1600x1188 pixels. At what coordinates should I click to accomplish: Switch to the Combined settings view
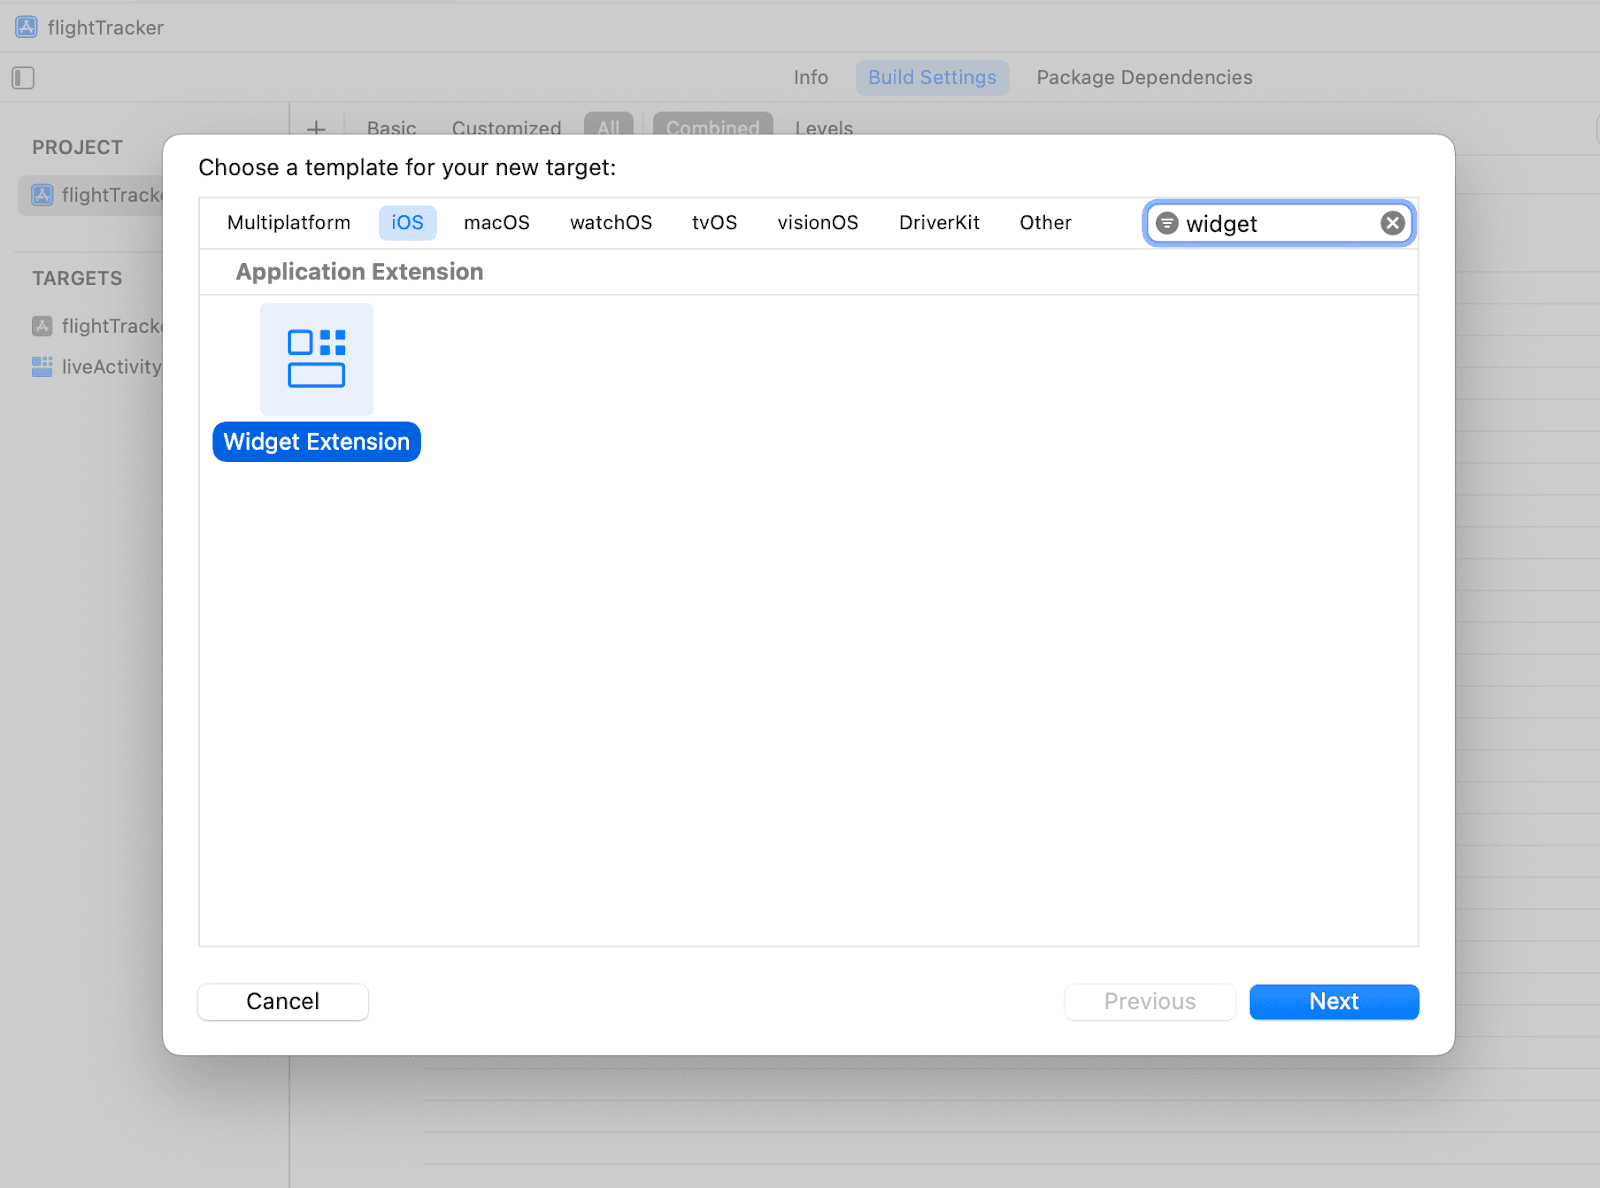[x=712, y=128]
